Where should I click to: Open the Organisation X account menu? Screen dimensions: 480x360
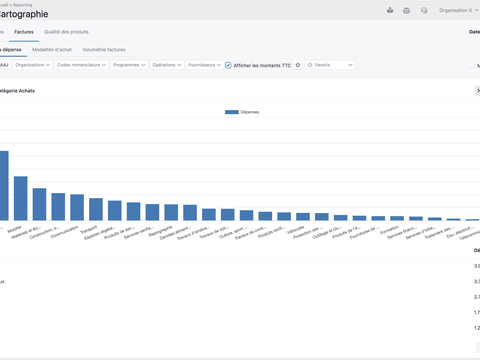[459, 10]
